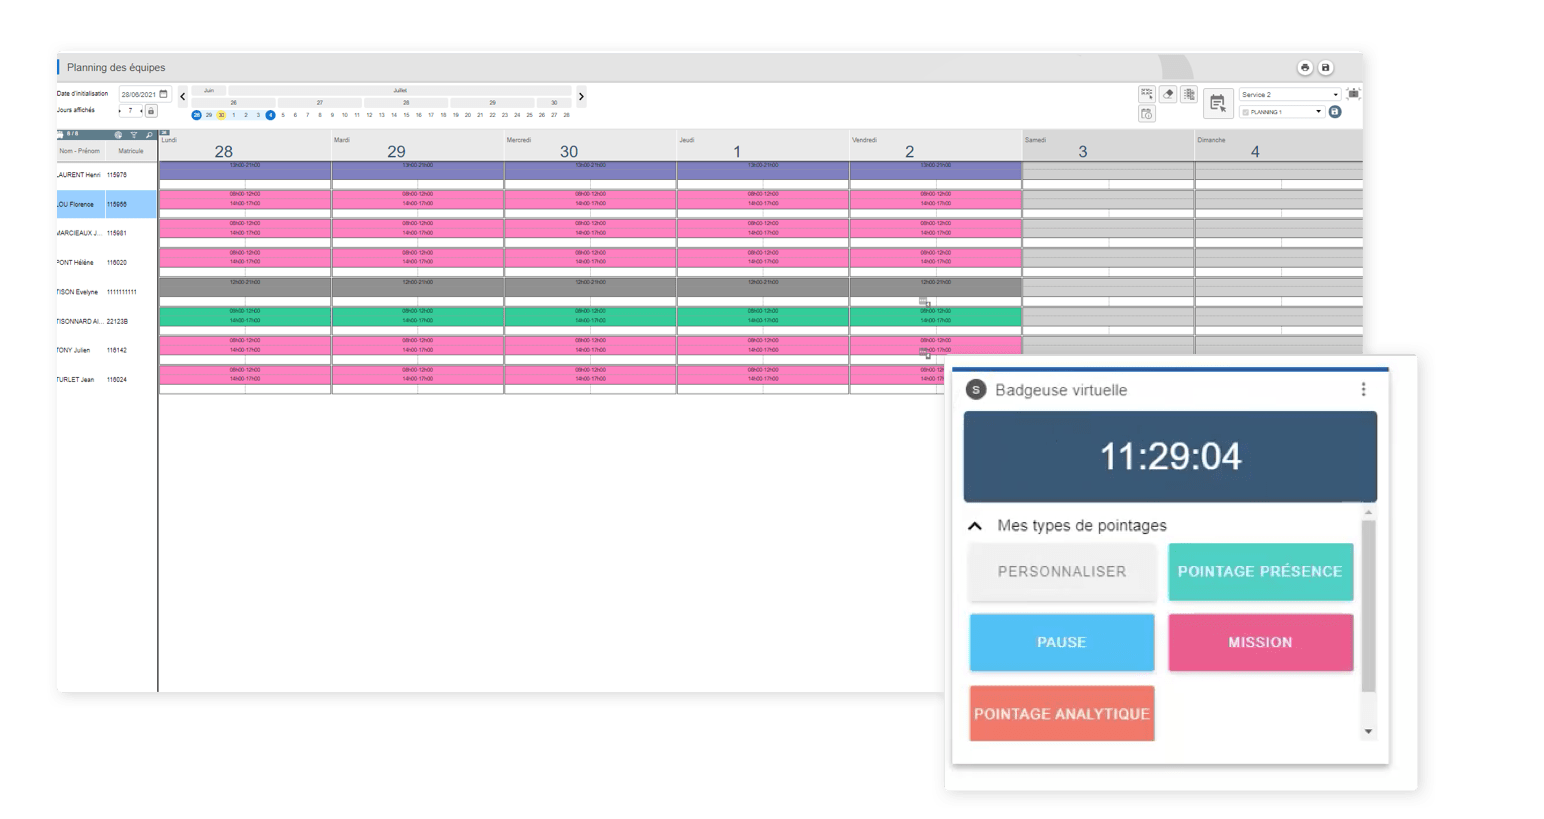The width and height of the screenshot is (1544, 819).
Task: Select day 15 in the timeline strip
Action: [x=406, y=115]
